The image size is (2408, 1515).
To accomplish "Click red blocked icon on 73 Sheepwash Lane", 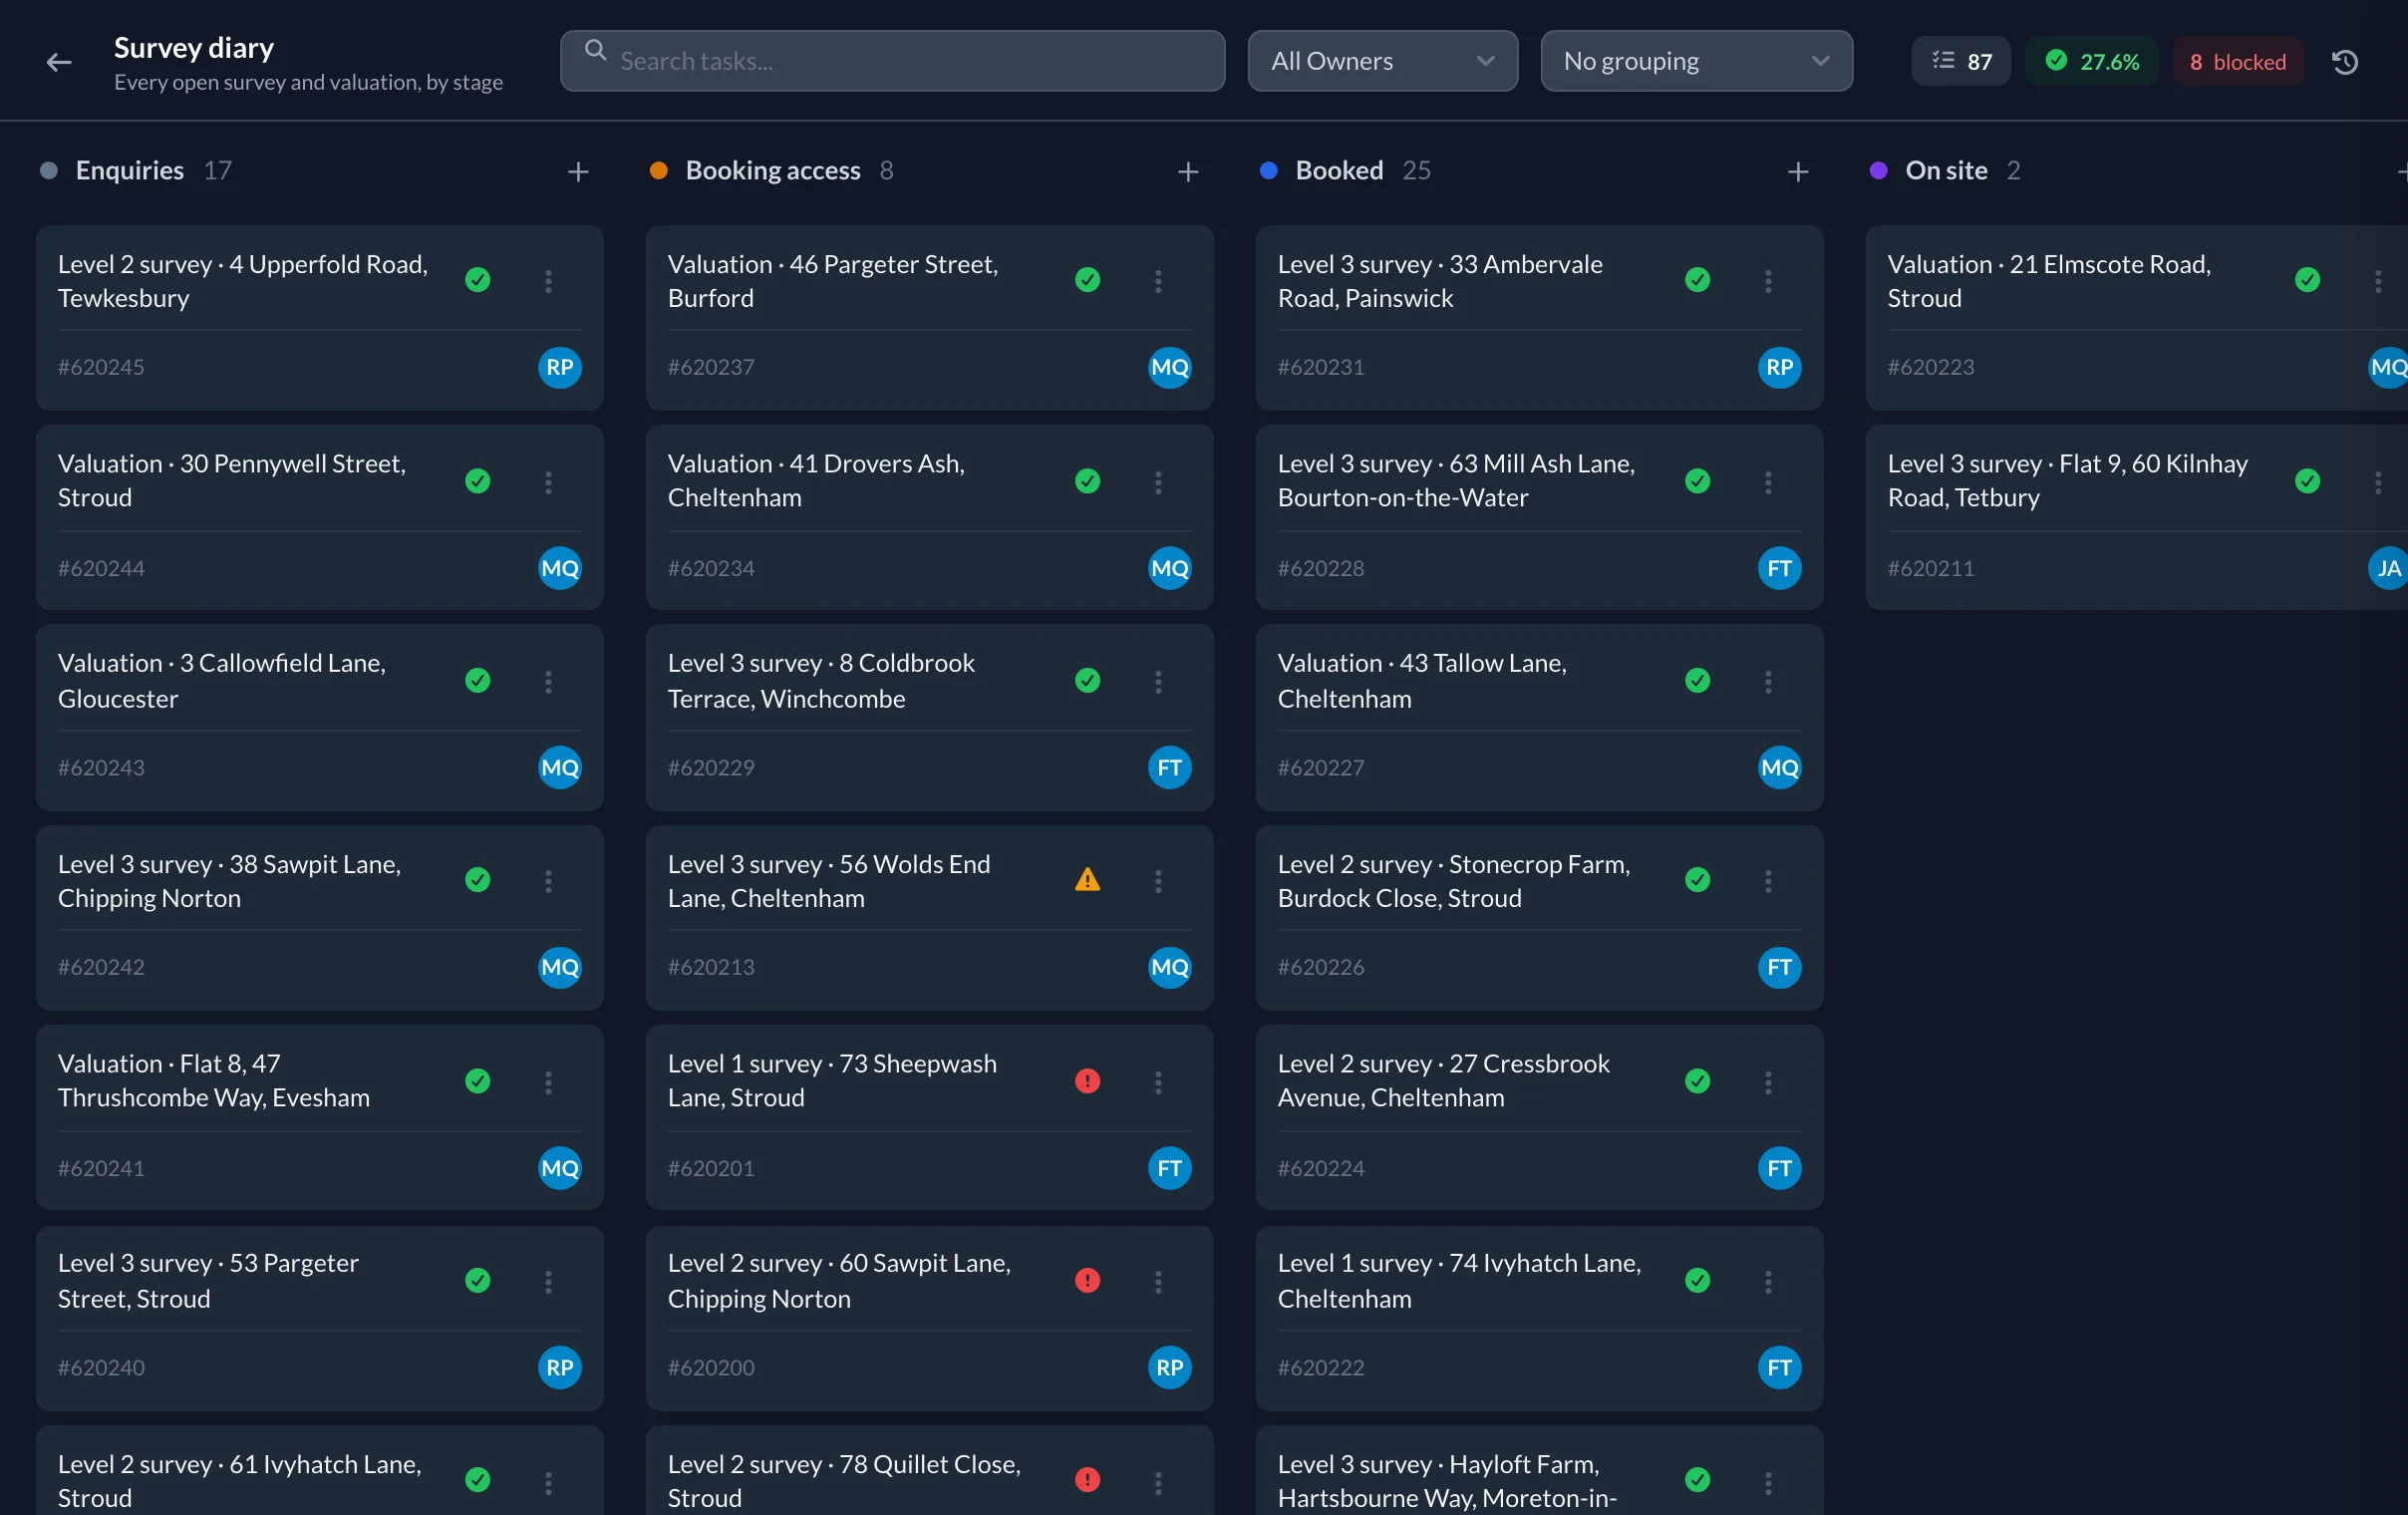I will (1087, 1081).
